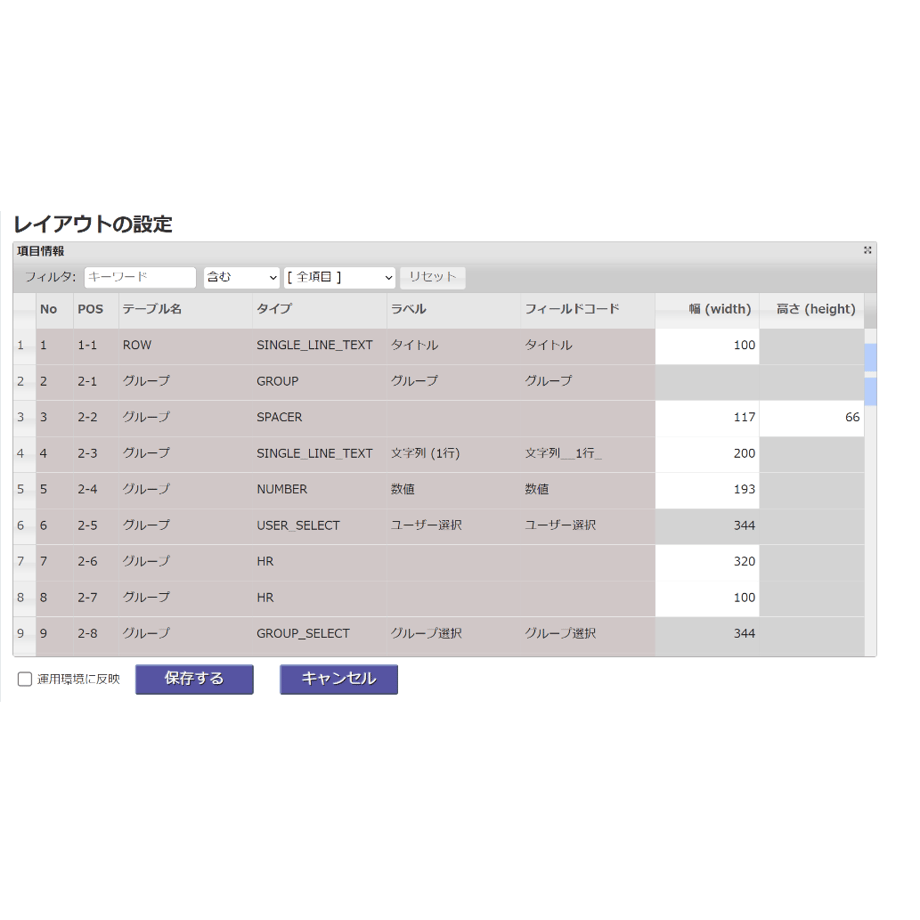This screenshot has width=920, height=920.
Task: Click the フィールドコード column header
Action: pyautogui.click(x=588, y=310)
